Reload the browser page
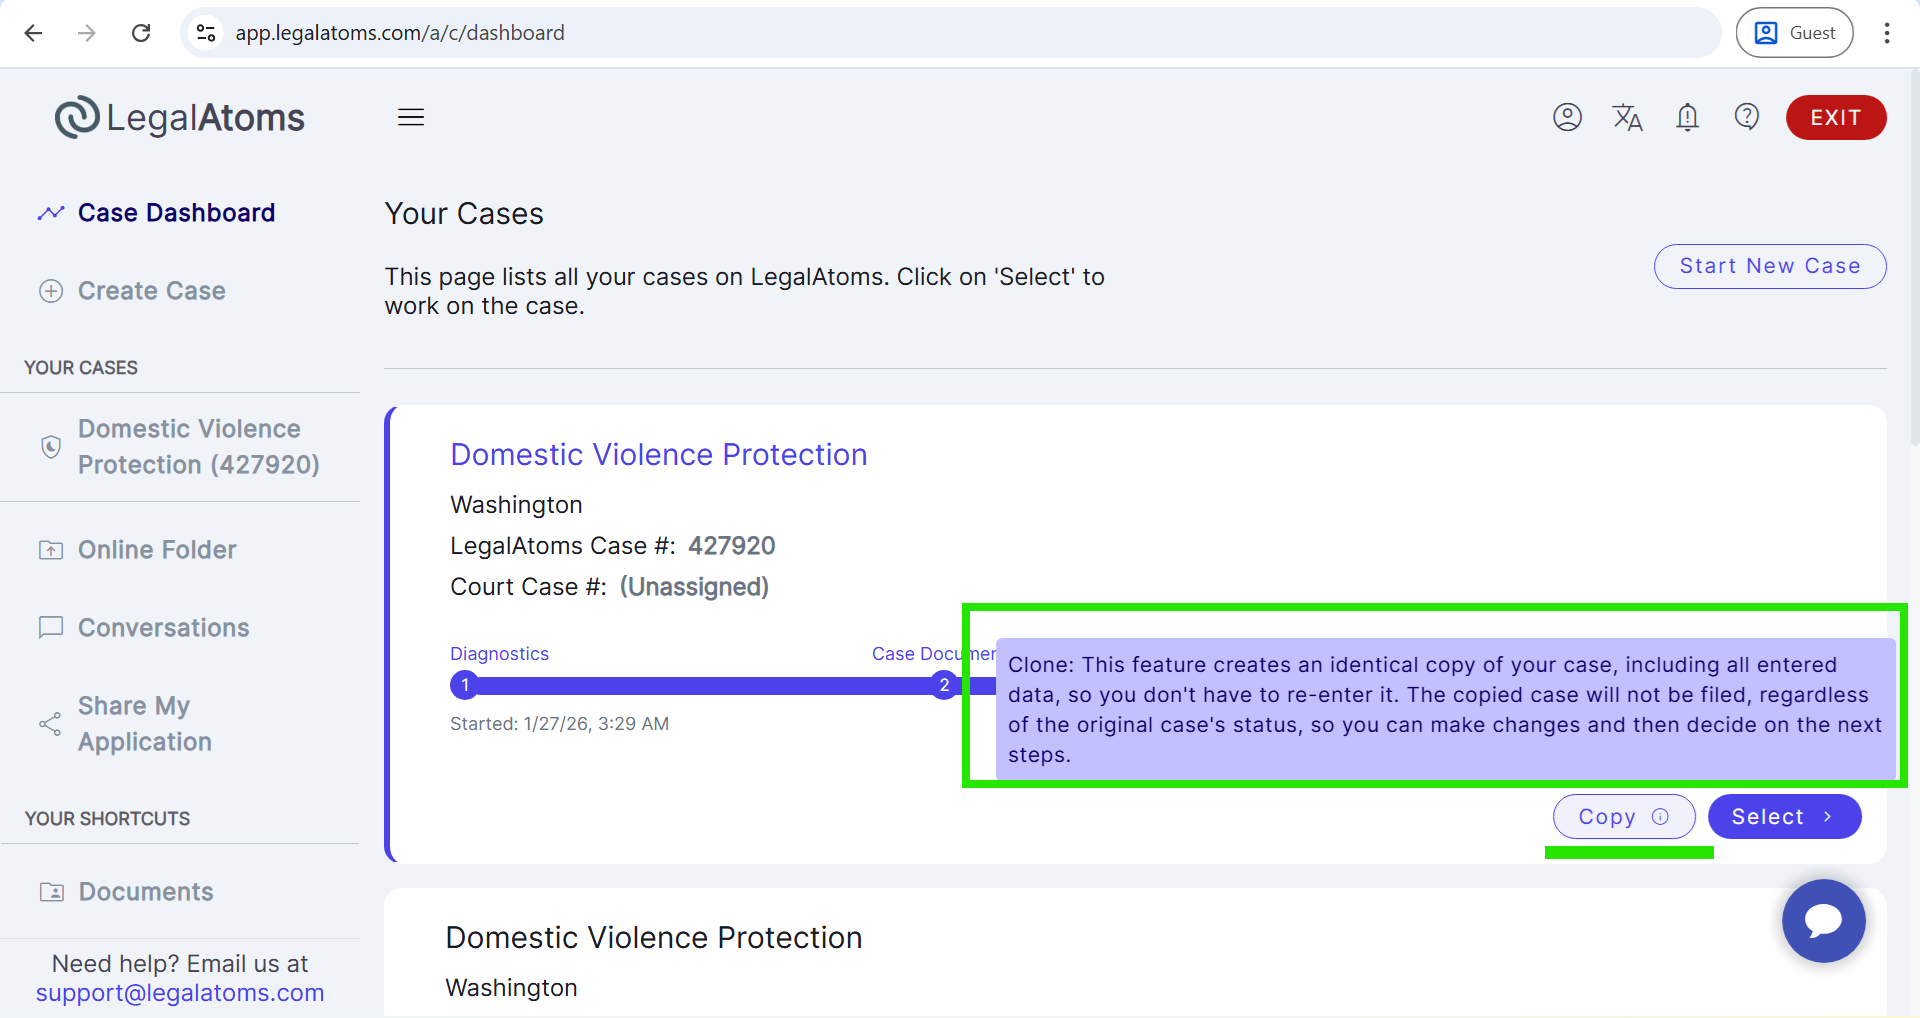 point(141,33)
